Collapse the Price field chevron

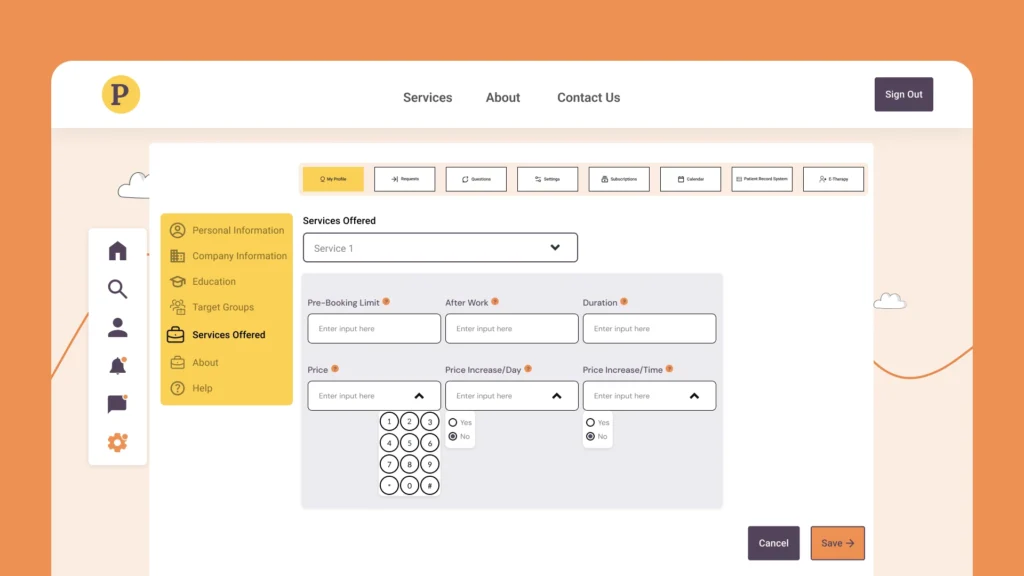[419, 396]
